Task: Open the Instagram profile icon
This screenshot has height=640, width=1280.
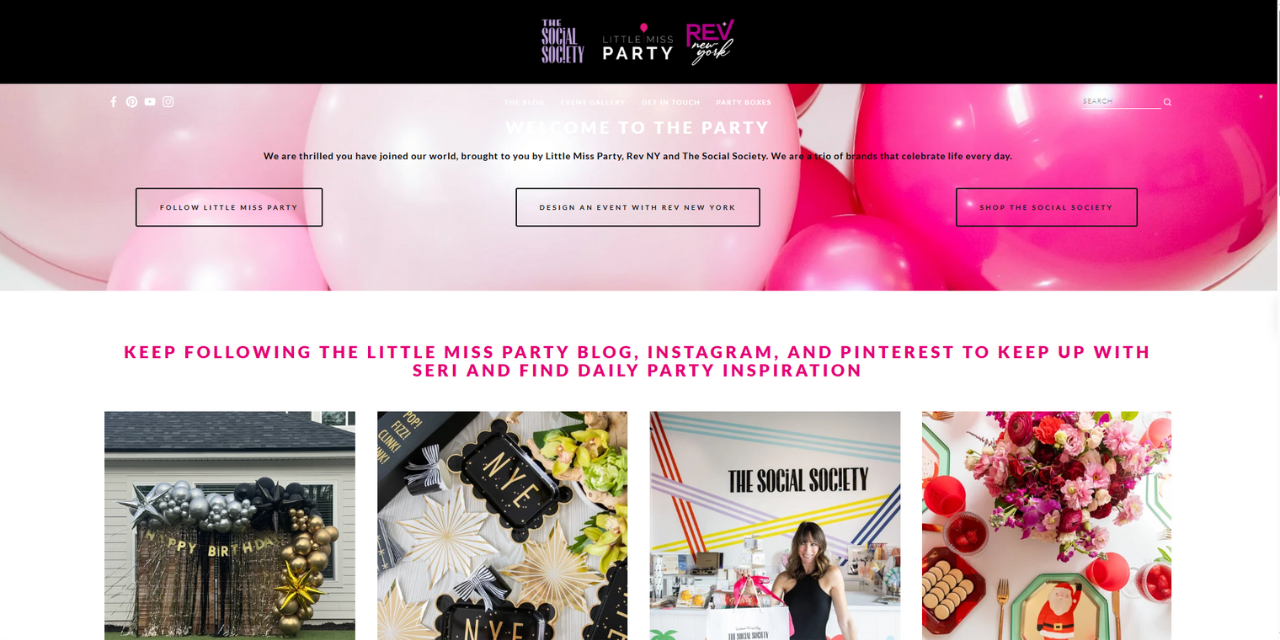Action: (168, 102)
